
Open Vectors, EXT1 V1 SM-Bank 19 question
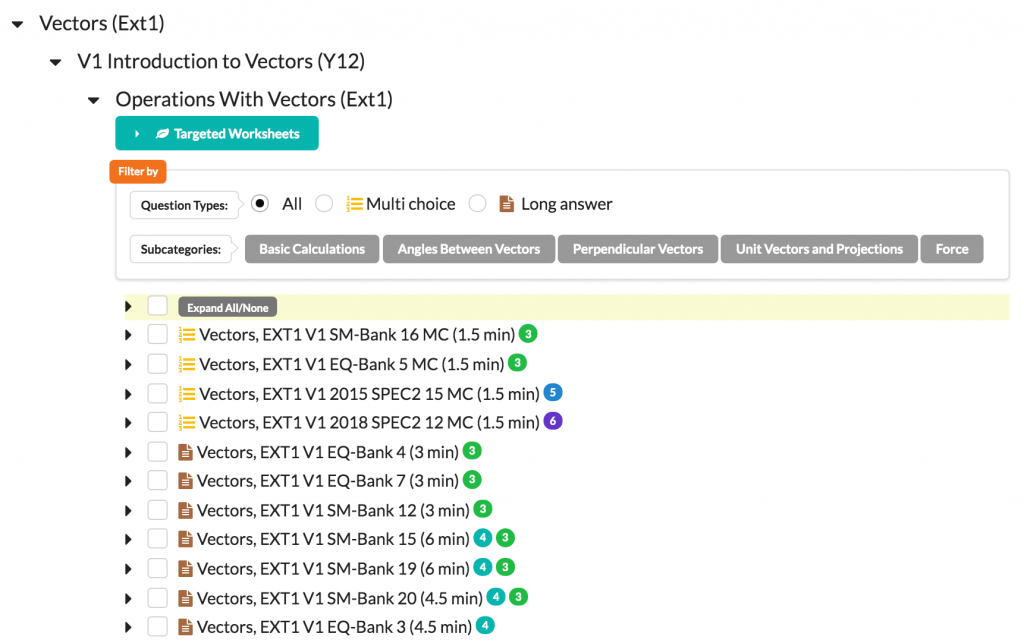(333, 568)
